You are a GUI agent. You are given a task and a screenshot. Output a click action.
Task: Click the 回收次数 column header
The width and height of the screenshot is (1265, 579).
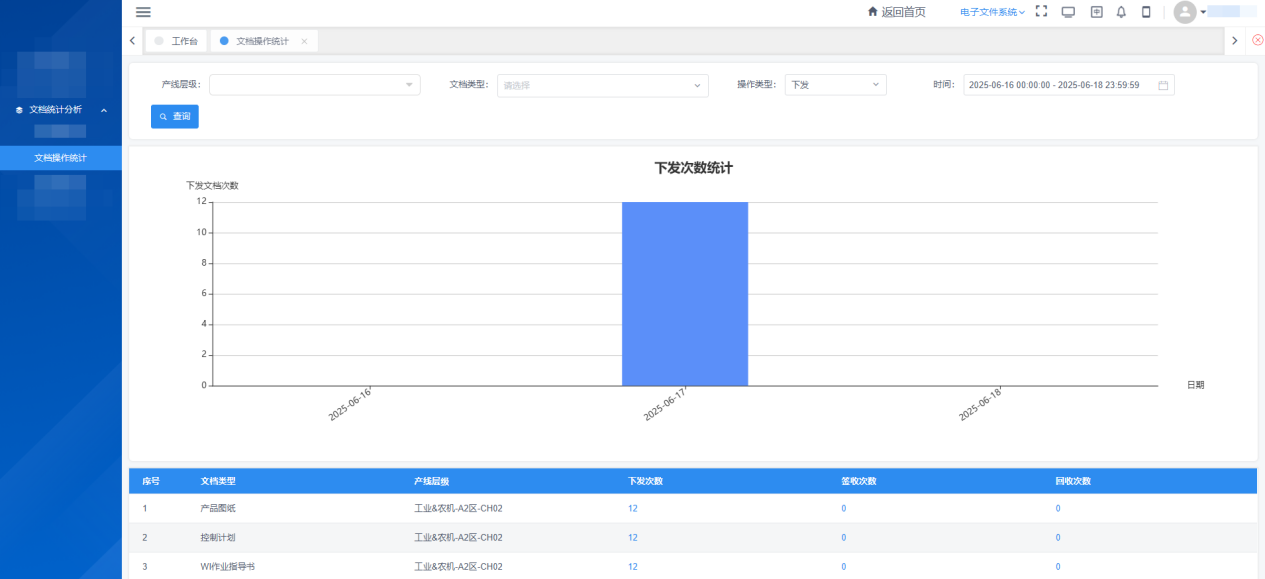tap(1073, 481)
